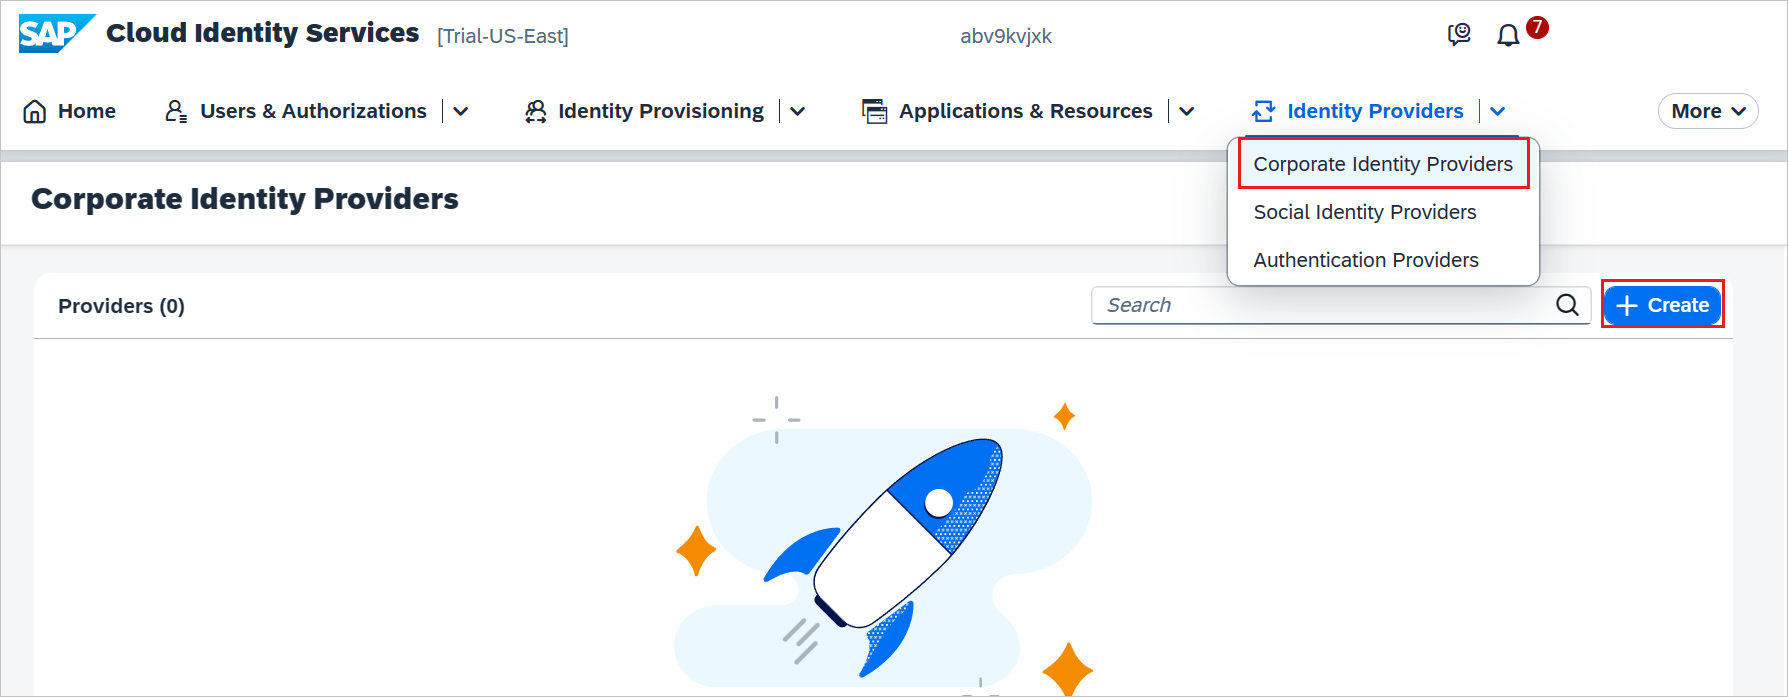Open Users & Authorizations tab
Screen dimensions: 1788x697
[x=313, y=111]
